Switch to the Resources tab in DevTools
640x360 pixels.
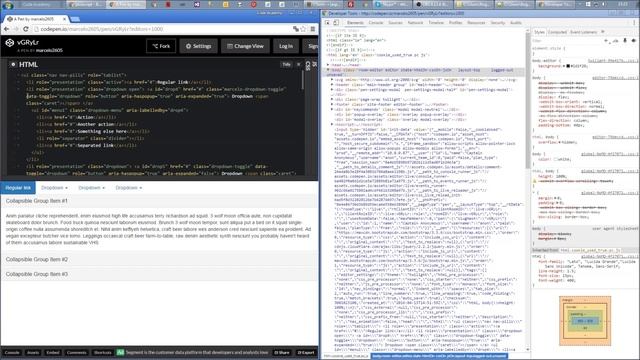[476, 23]
